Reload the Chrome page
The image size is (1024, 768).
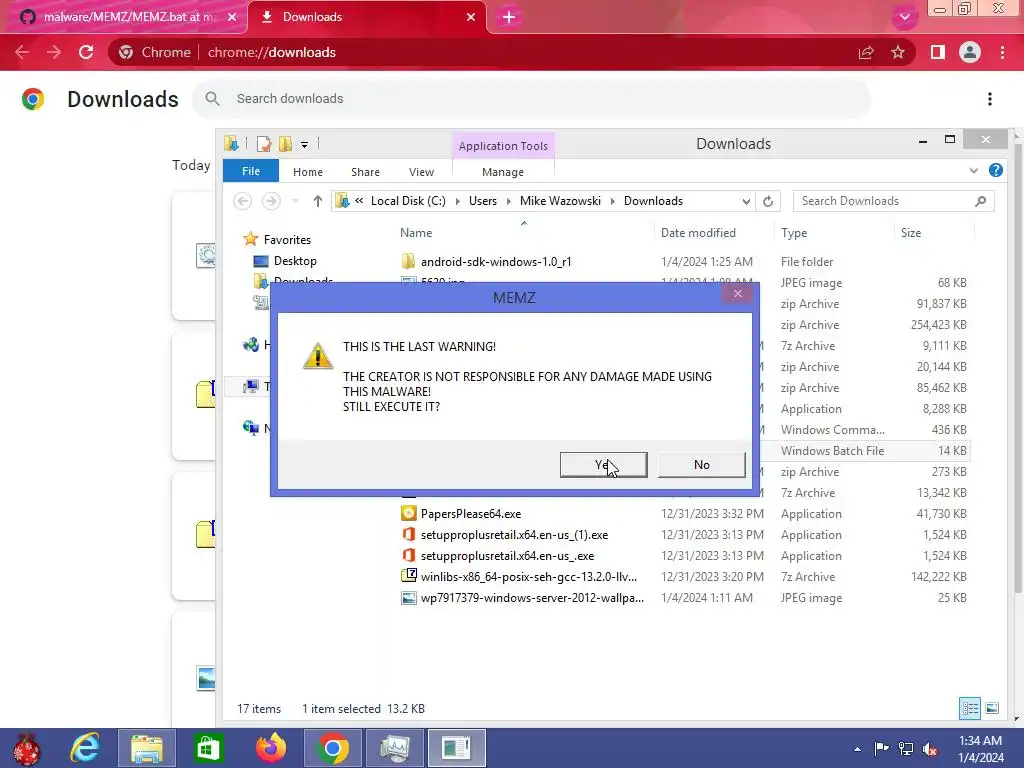click(x=86, y=52)
